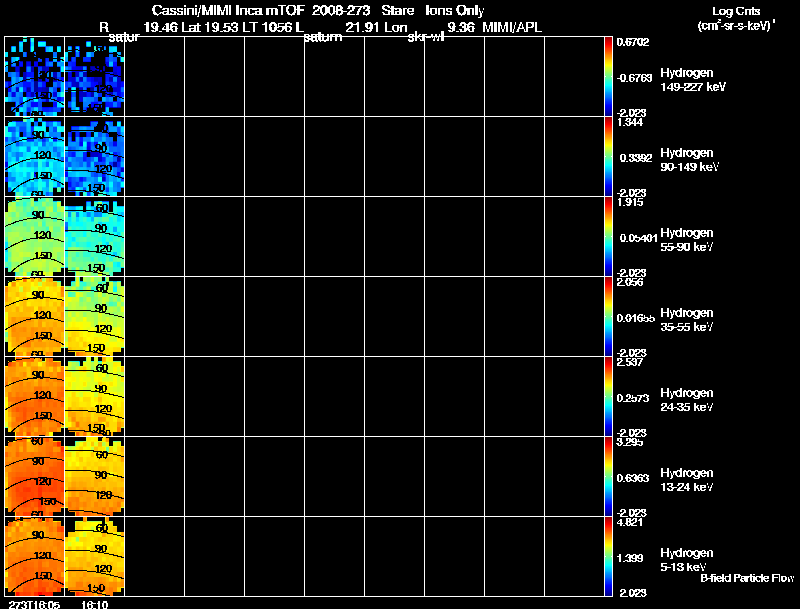This screenshot has height=609, width=800.
Task: Click the '2.537' colorbar maximum value
Action: coord(630,363)
